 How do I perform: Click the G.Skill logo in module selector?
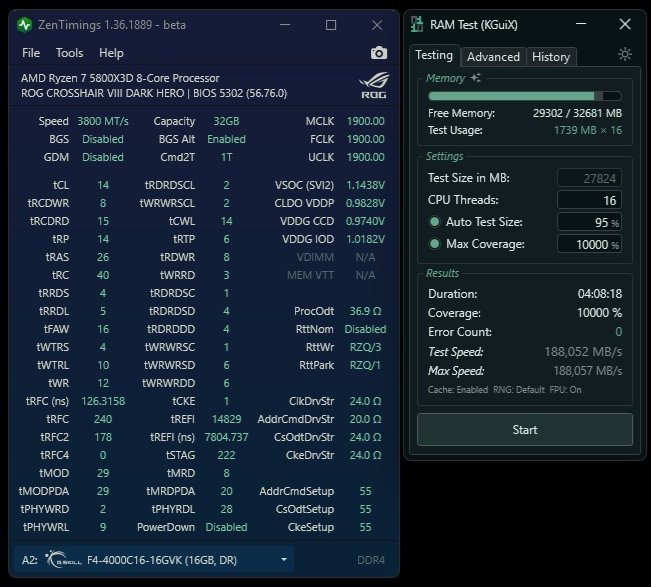click(64, 559)
